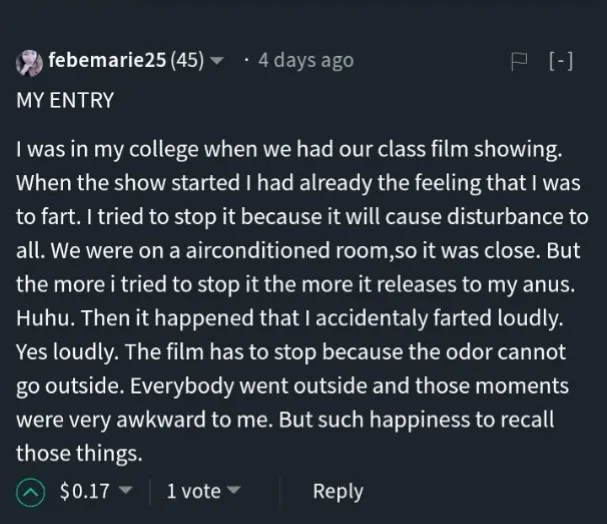The width and height of the screenshot is (607, 524).
Task: Click the word "airconditioned" in the comment
Action: [258, 250]
